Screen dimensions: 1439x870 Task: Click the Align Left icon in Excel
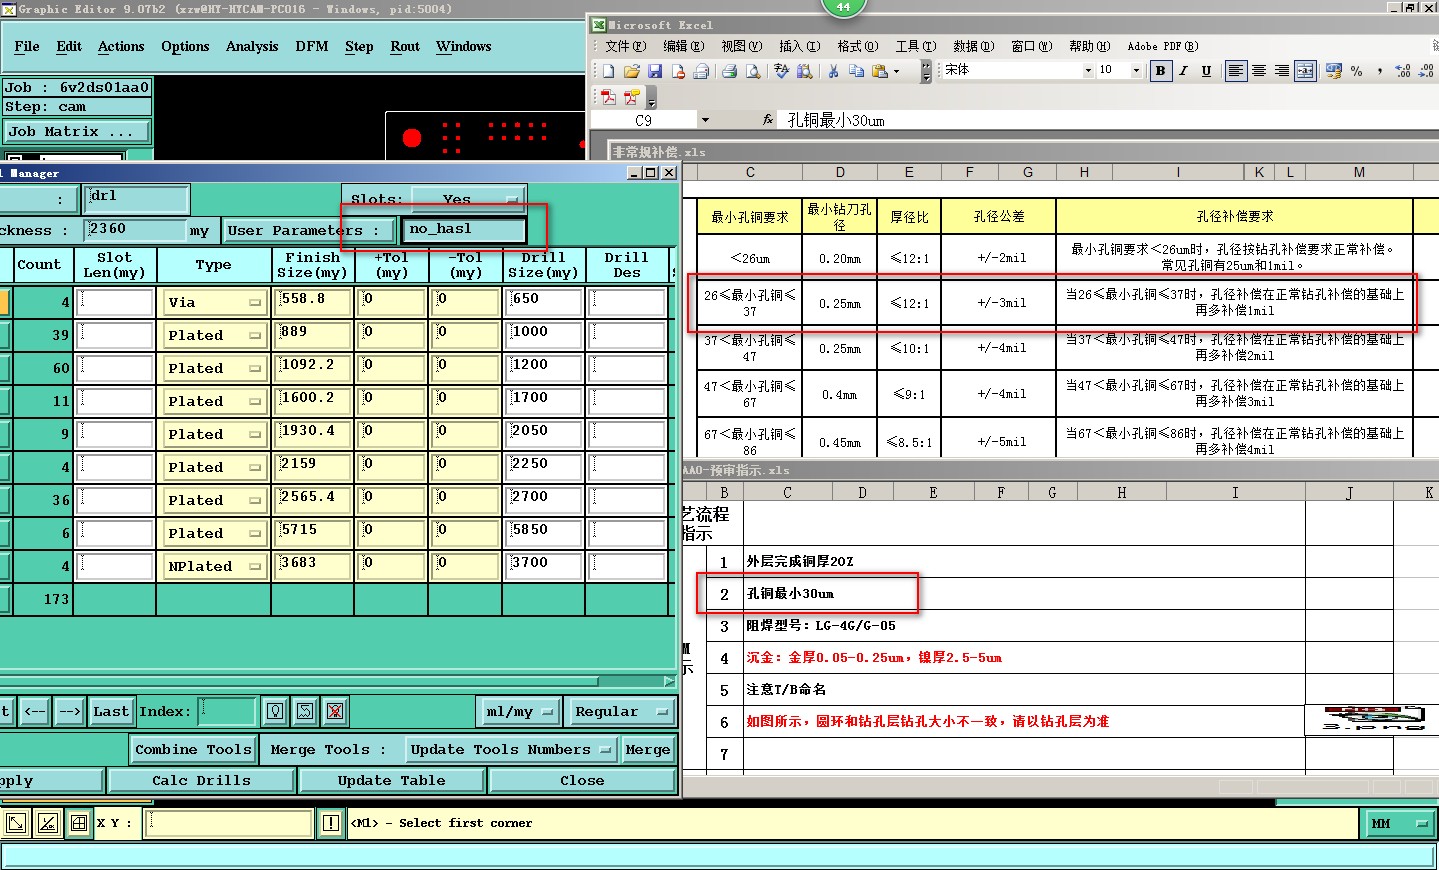(x=1236, y=71)
